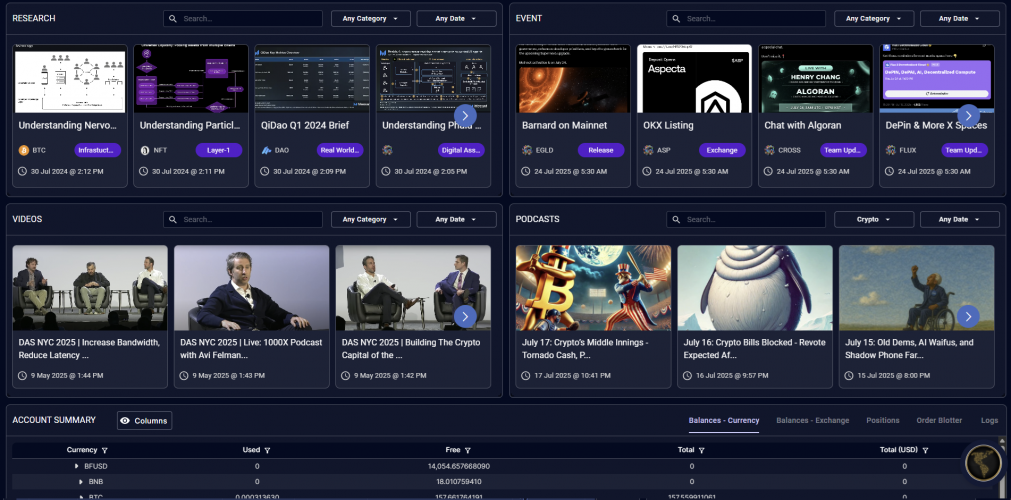Click the Free column filter icon
1011x500 pixels.
(x=467, y=450)
